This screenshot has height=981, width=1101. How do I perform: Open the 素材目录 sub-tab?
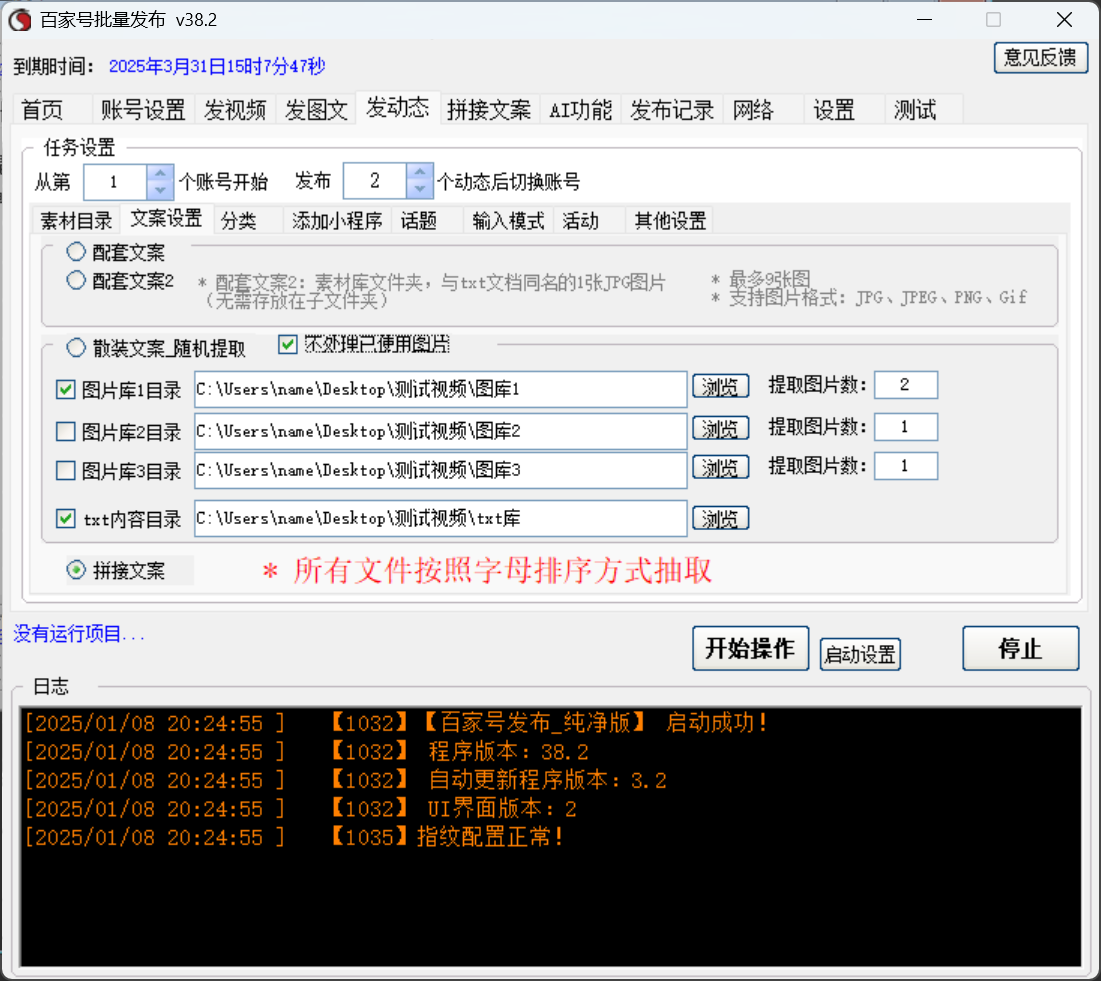pos(76,220)
